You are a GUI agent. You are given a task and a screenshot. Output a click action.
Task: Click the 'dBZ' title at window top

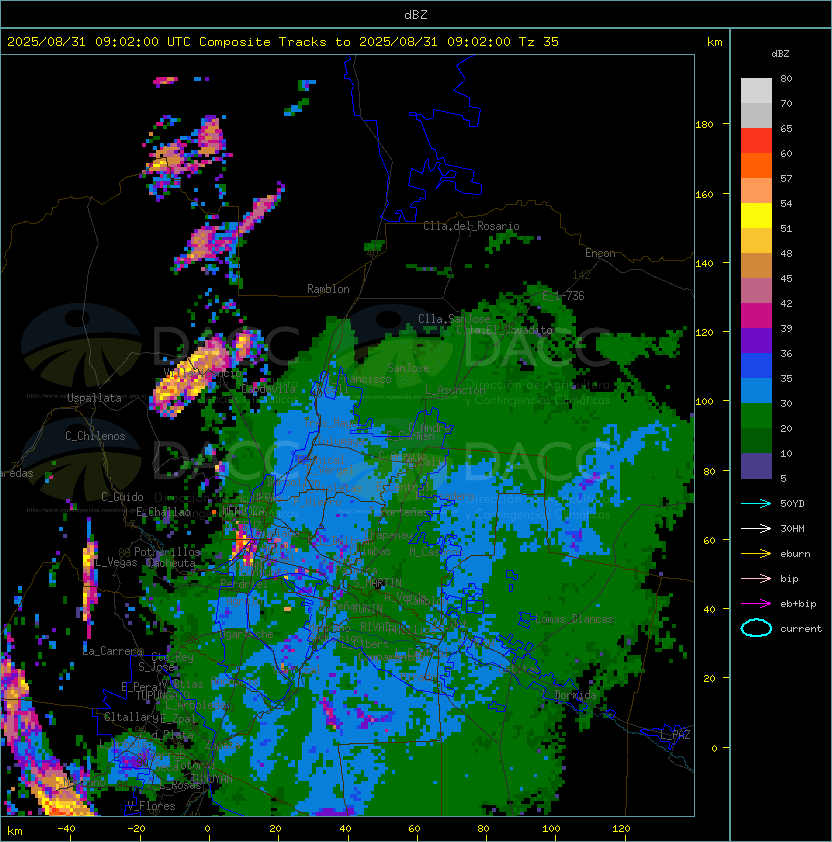coord(416,14)
